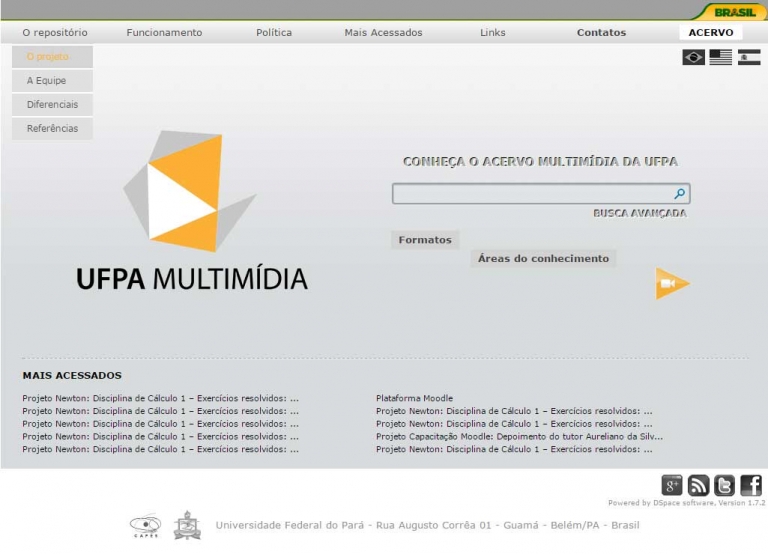Click the green BRASIL badge

(x=733, y=12)
